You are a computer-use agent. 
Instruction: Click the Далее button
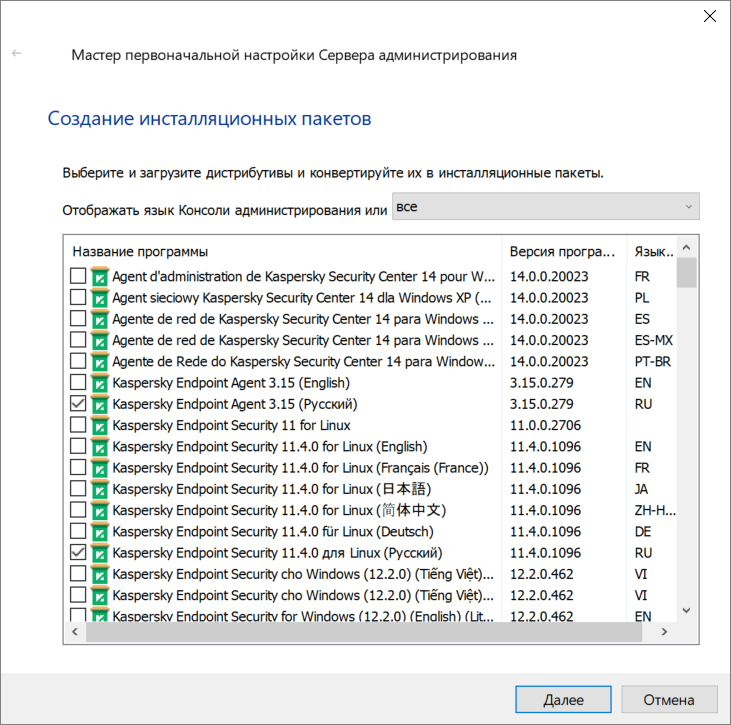(x=563, y=699)
